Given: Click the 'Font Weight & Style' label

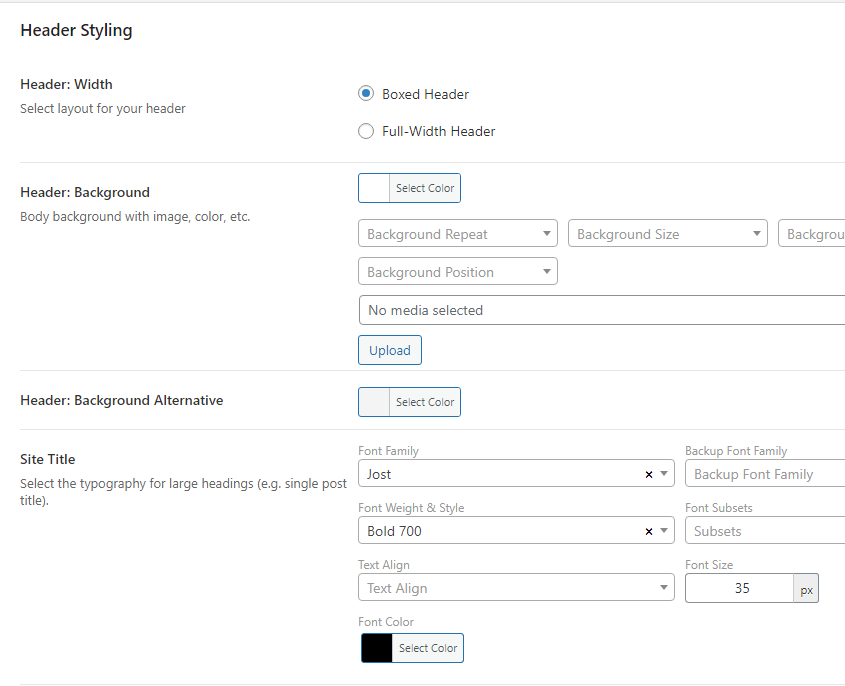Looking at the screenshot, I should tap(411, 508).
